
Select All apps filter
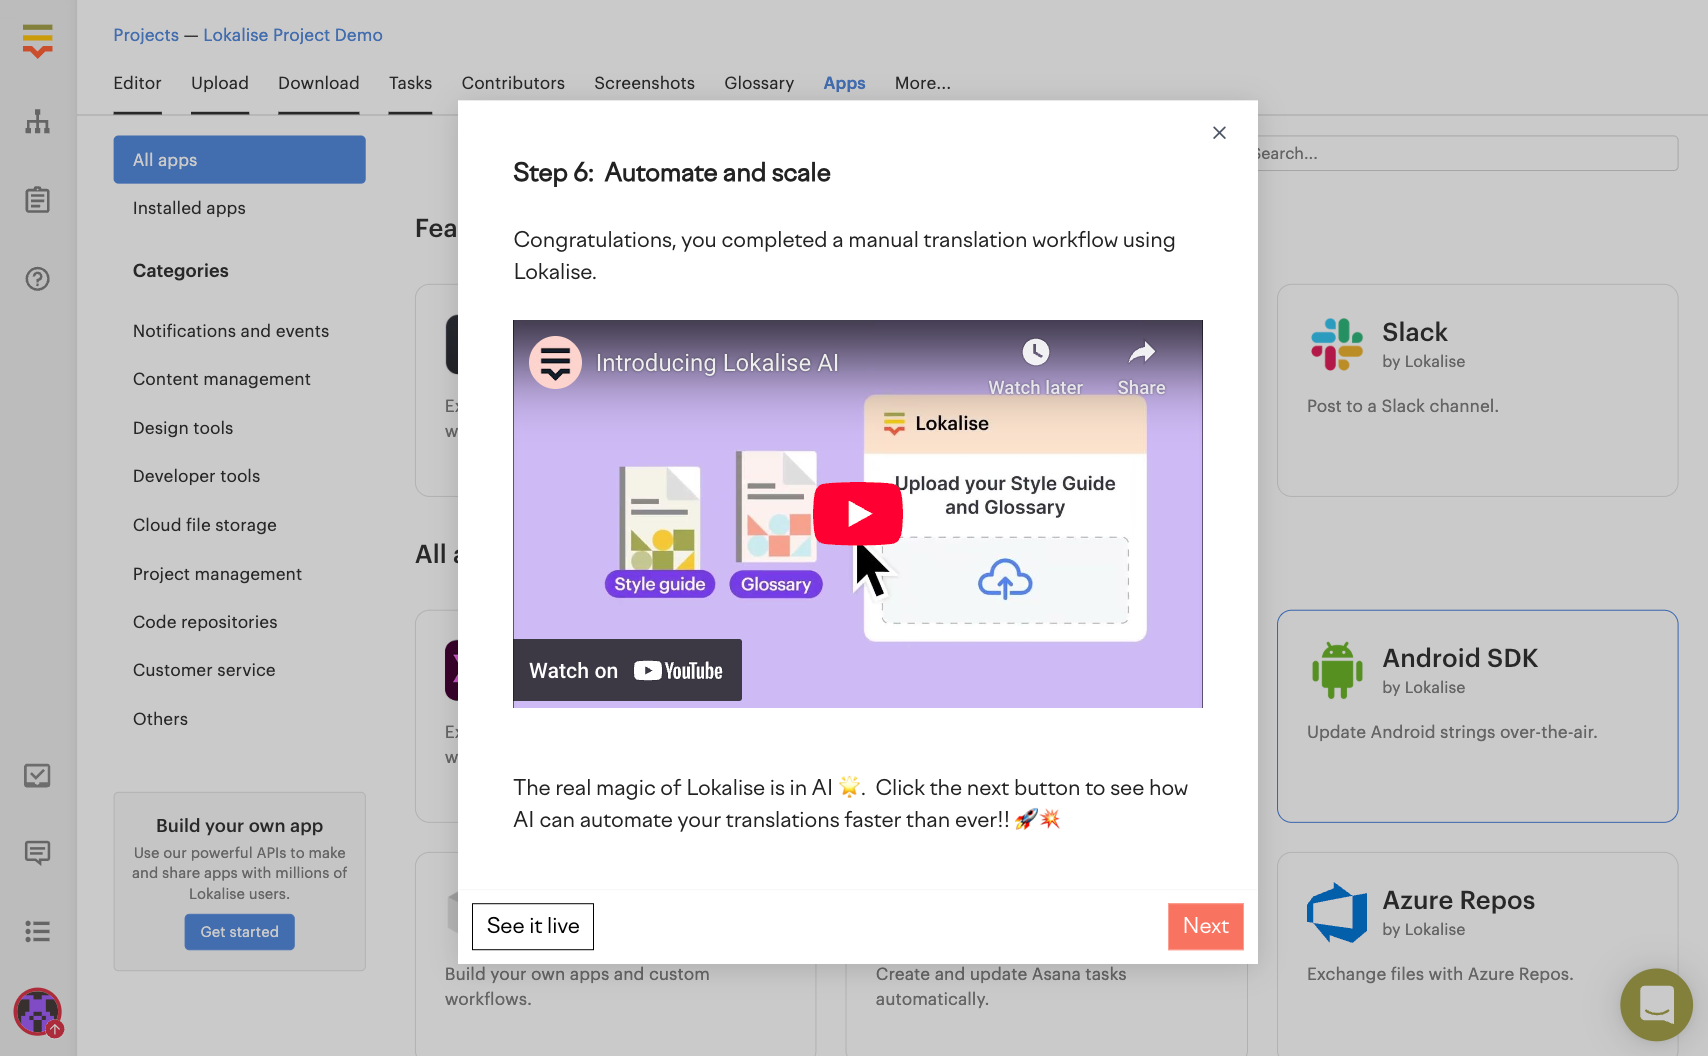240,160
